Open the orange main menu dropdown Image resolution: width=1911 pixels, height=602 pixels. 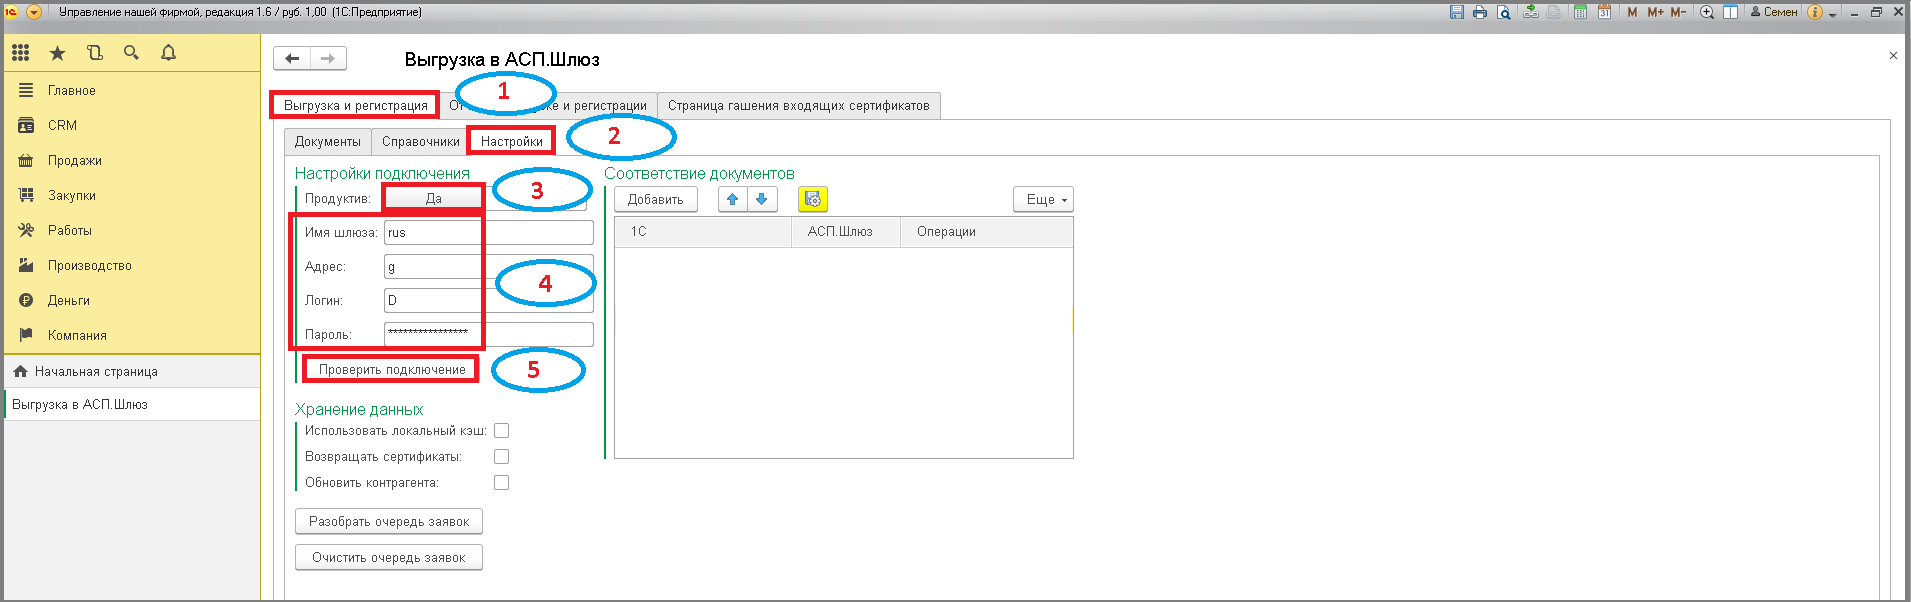click(34, 12)
